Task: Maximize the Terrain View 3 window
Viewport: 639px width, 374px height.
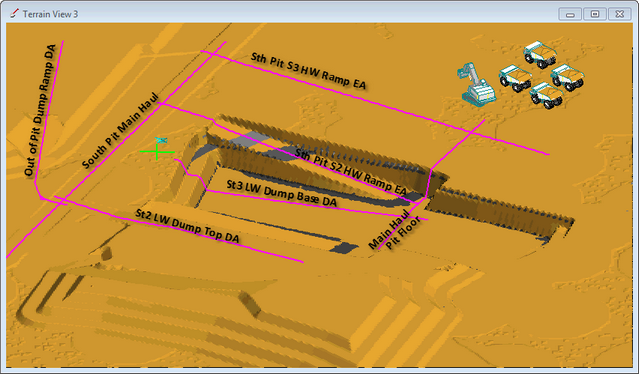Action: click(595, 14)
